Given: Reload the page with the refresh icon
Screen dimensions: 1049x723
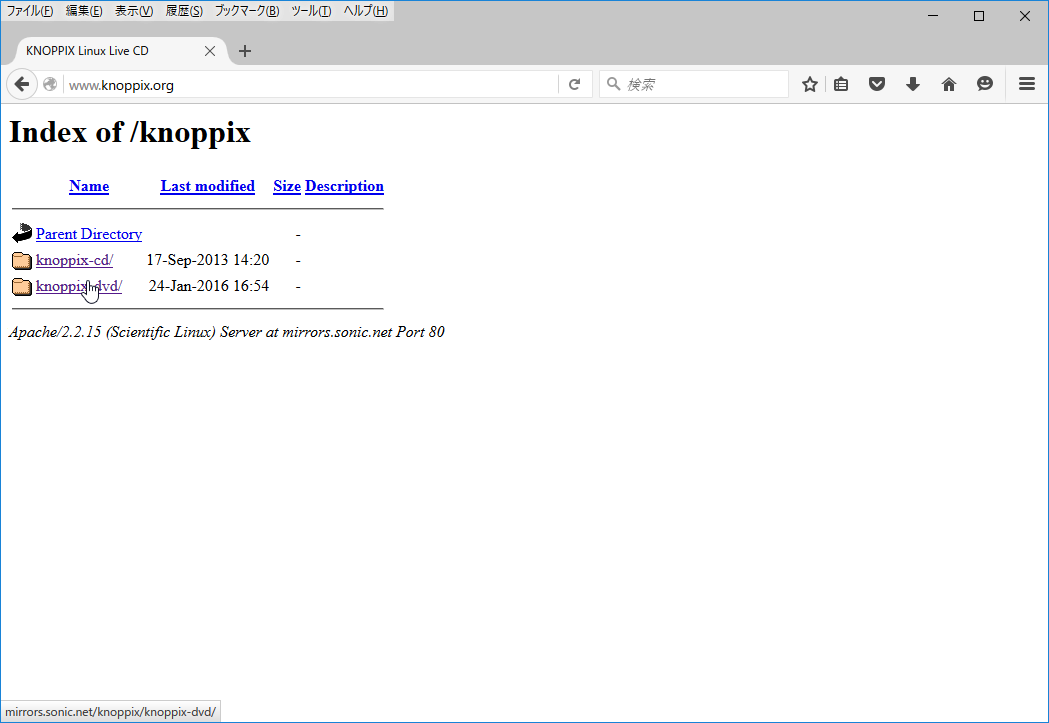Looking at the screenshot, I should [574, 84].
